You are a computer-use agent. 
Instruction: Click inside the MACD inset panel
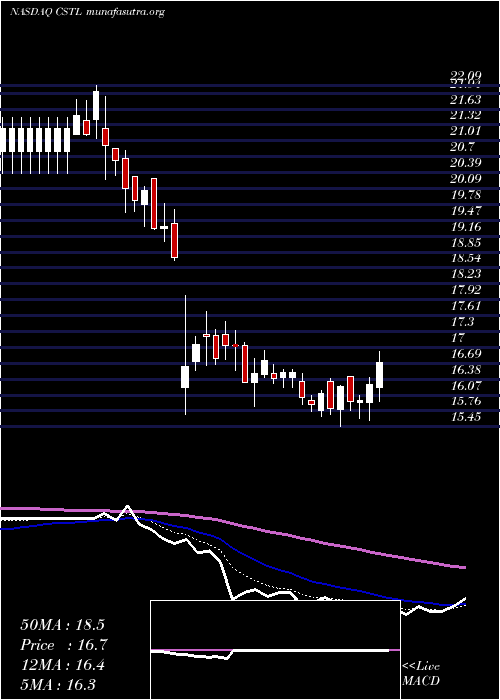(275, 650)
